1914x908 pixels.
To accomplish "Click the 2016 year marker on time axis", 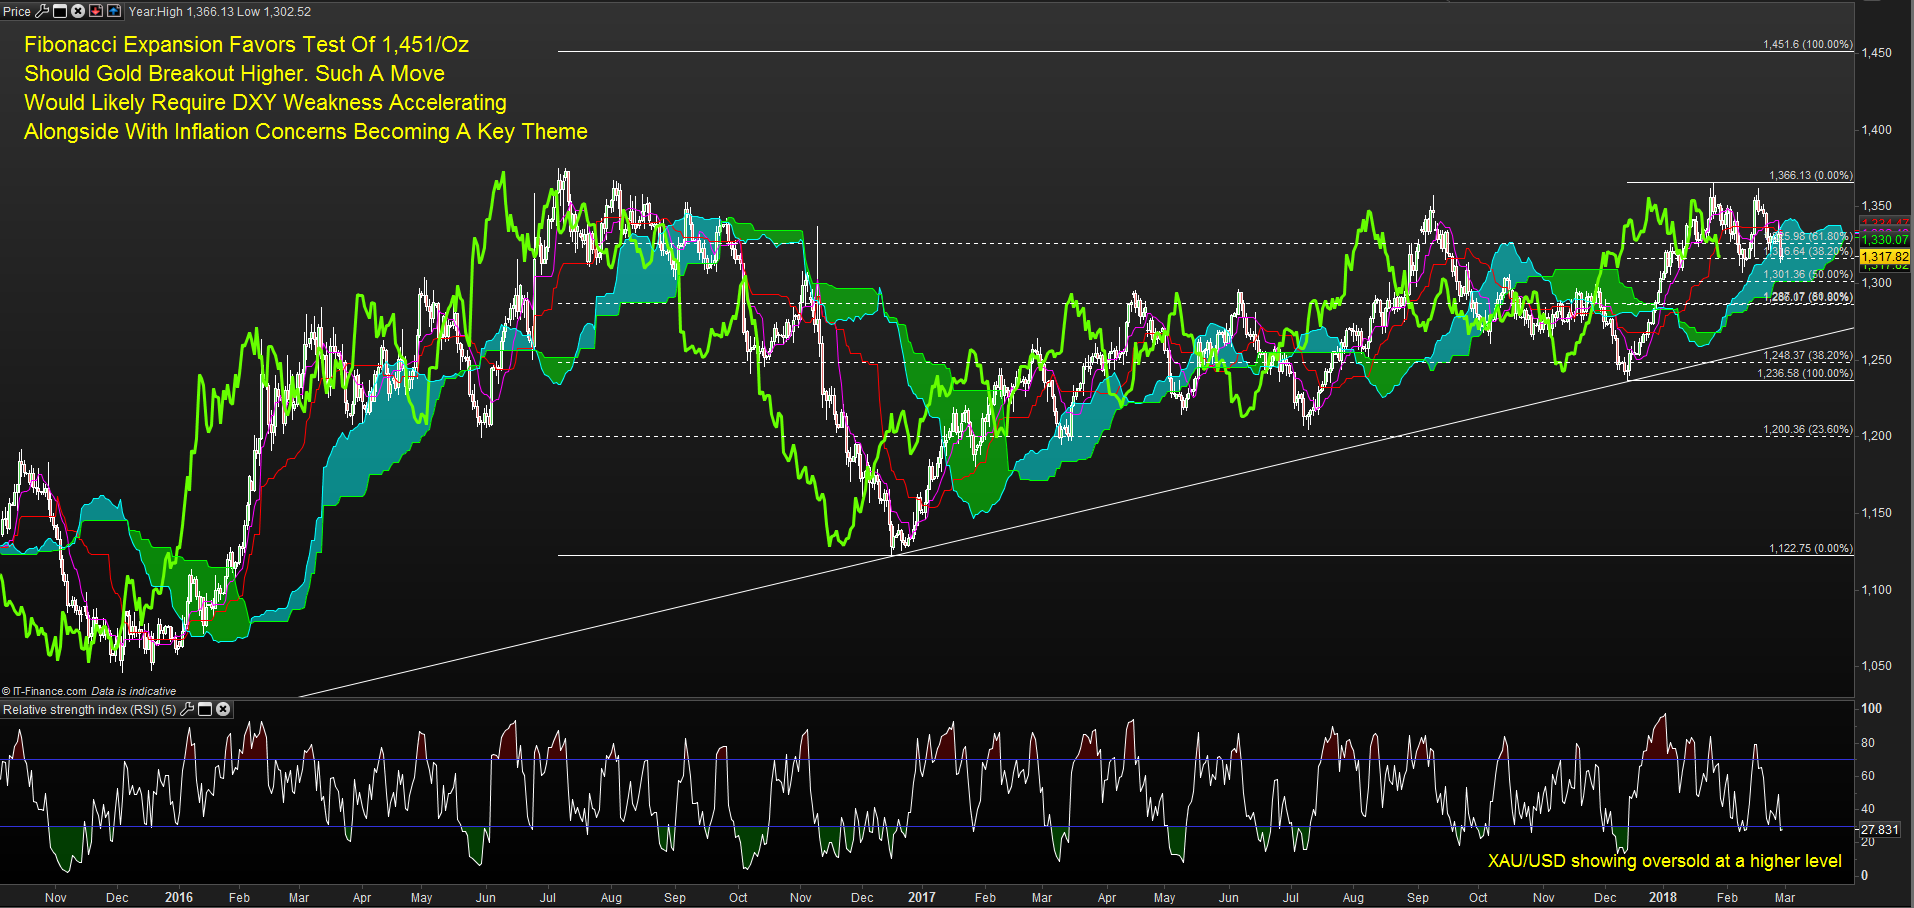I will (x=179, y=897).
